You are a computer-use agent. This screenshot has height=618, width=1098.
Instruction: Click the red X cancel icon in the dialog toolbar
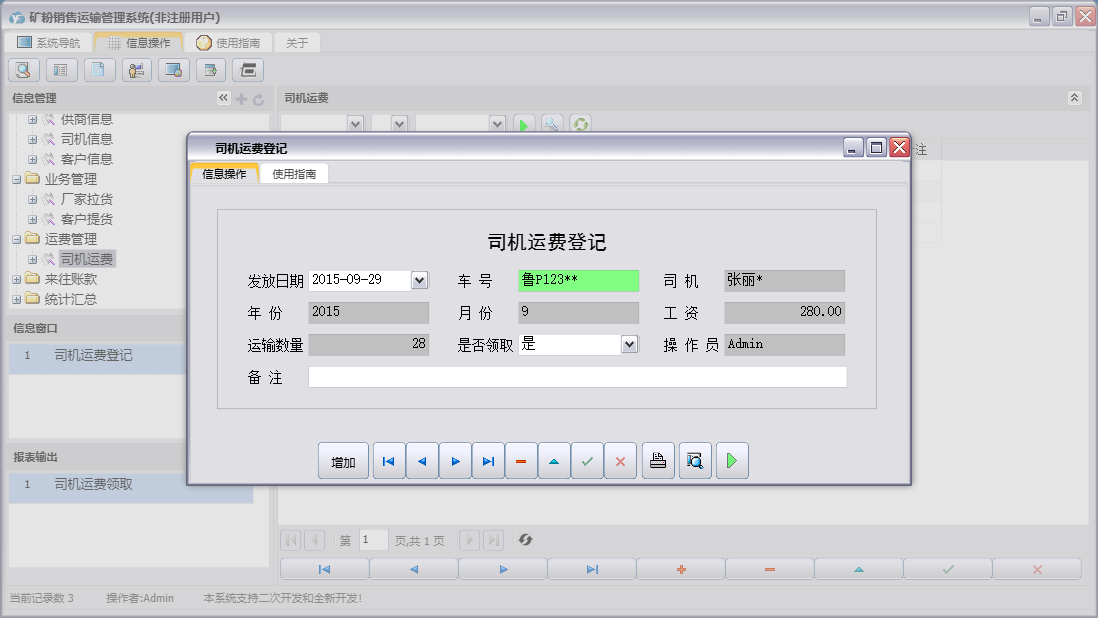point(620,461)
